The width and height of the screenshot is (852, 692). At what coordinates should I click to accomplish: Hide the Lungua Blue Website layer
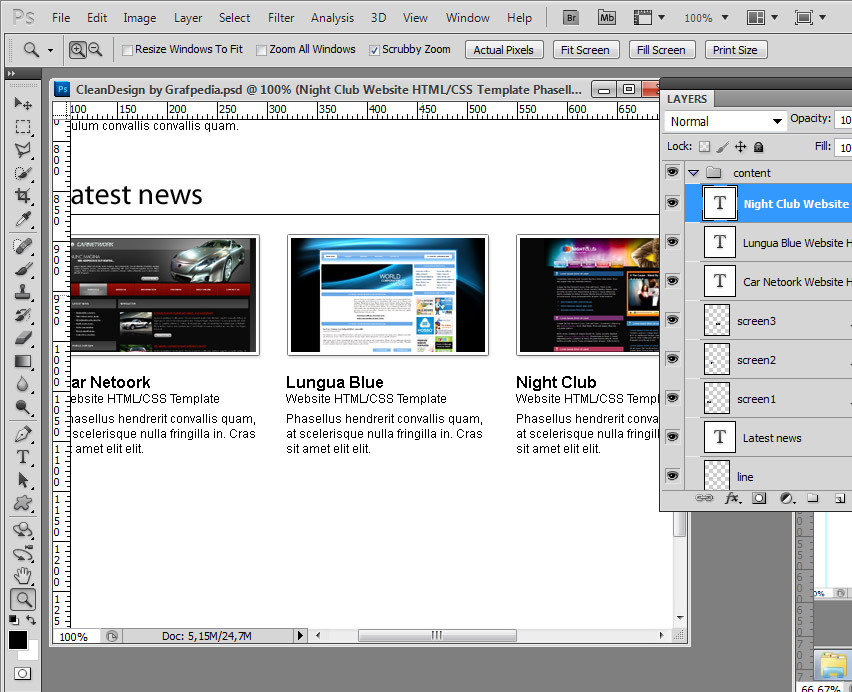[672, 242]
